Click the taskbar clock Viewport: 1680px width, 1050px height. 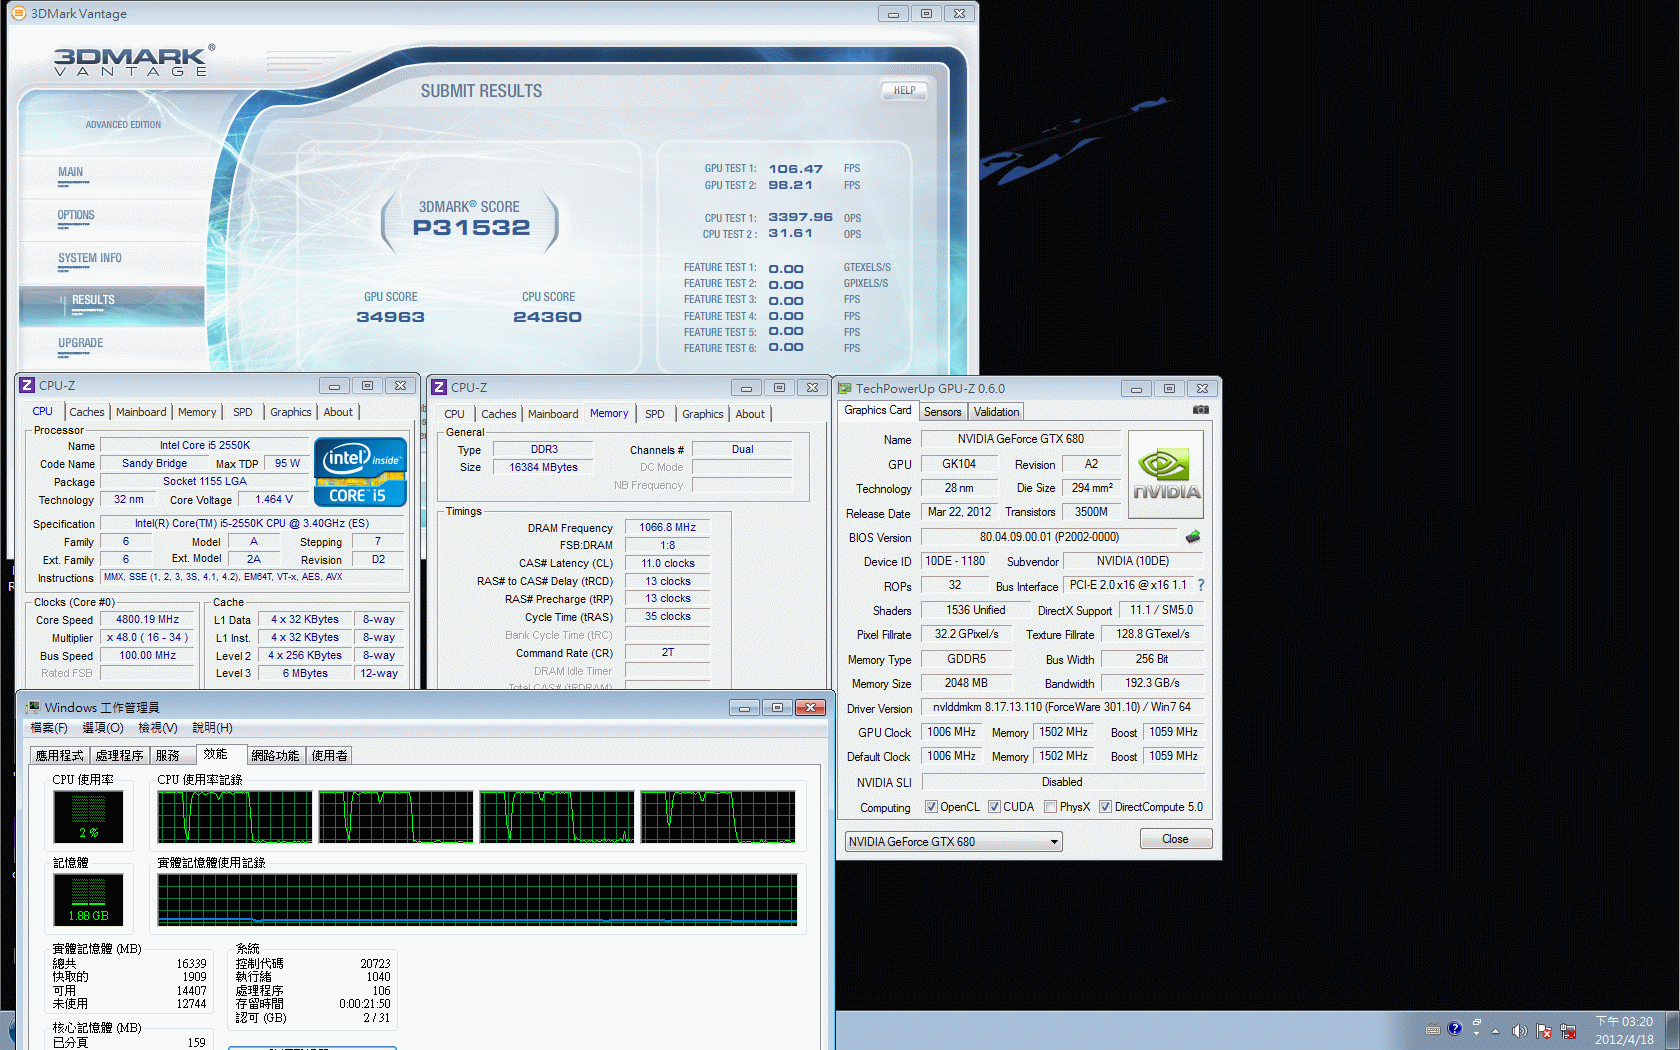1624,1031
